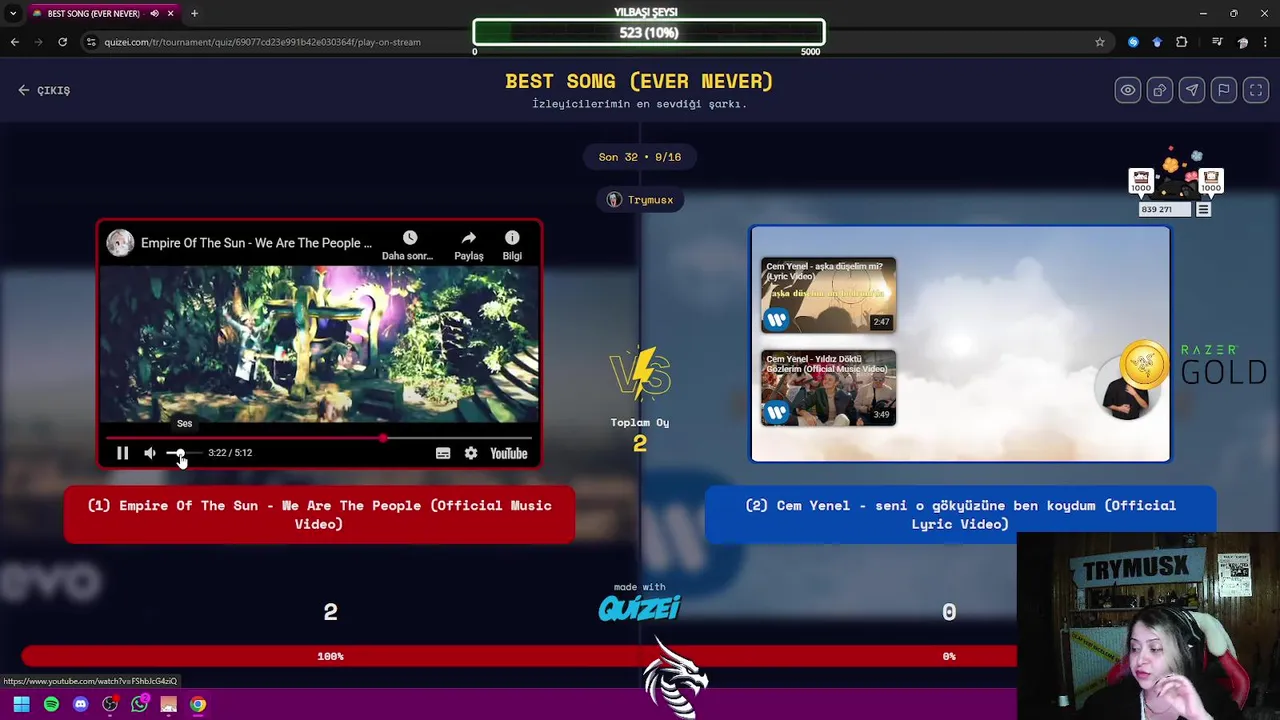Open the blue hat extension icon
This screenshot has width=1280, height=720.
1157,42
